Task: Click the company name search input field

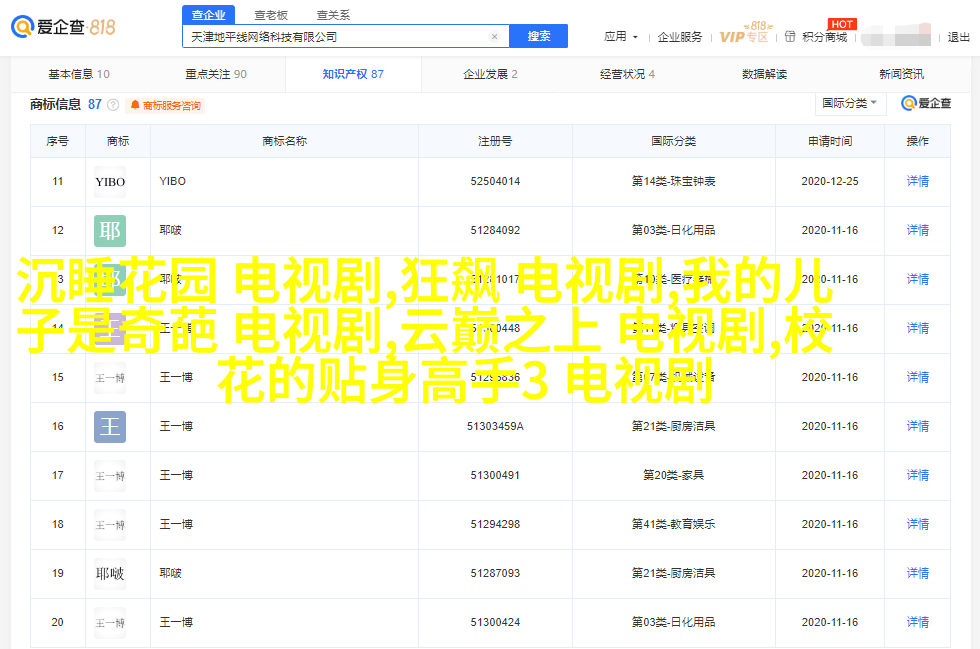Action: click(x=335, y=36)
